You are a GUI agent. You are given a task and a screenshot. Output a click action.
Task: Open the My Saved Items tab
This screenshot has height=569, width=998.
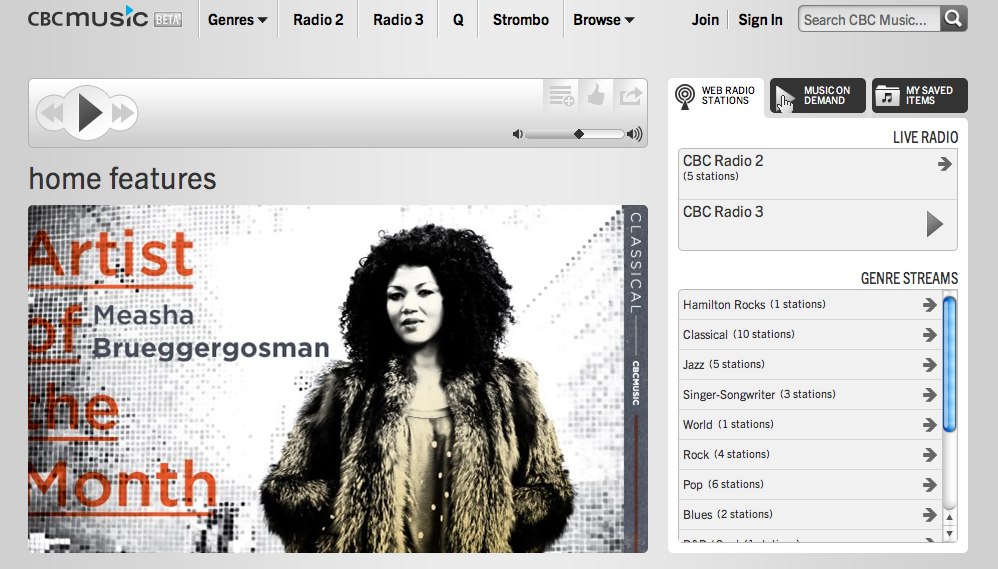(x=919, y=96)
